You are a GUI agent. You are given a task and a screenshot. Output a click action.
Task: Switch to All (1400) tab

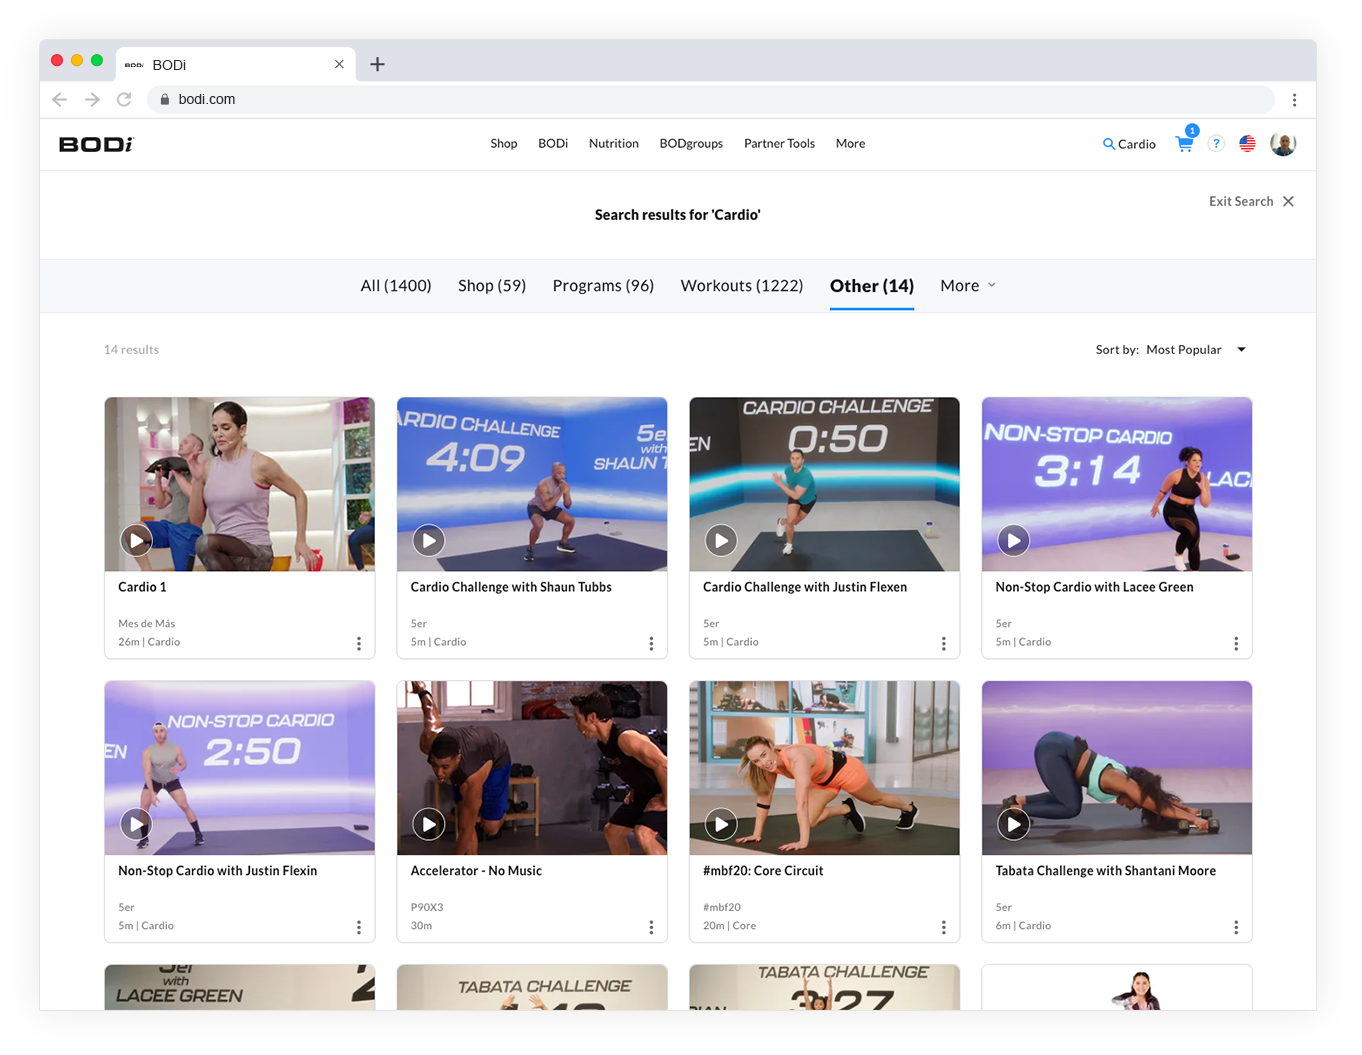click(396, 286)
